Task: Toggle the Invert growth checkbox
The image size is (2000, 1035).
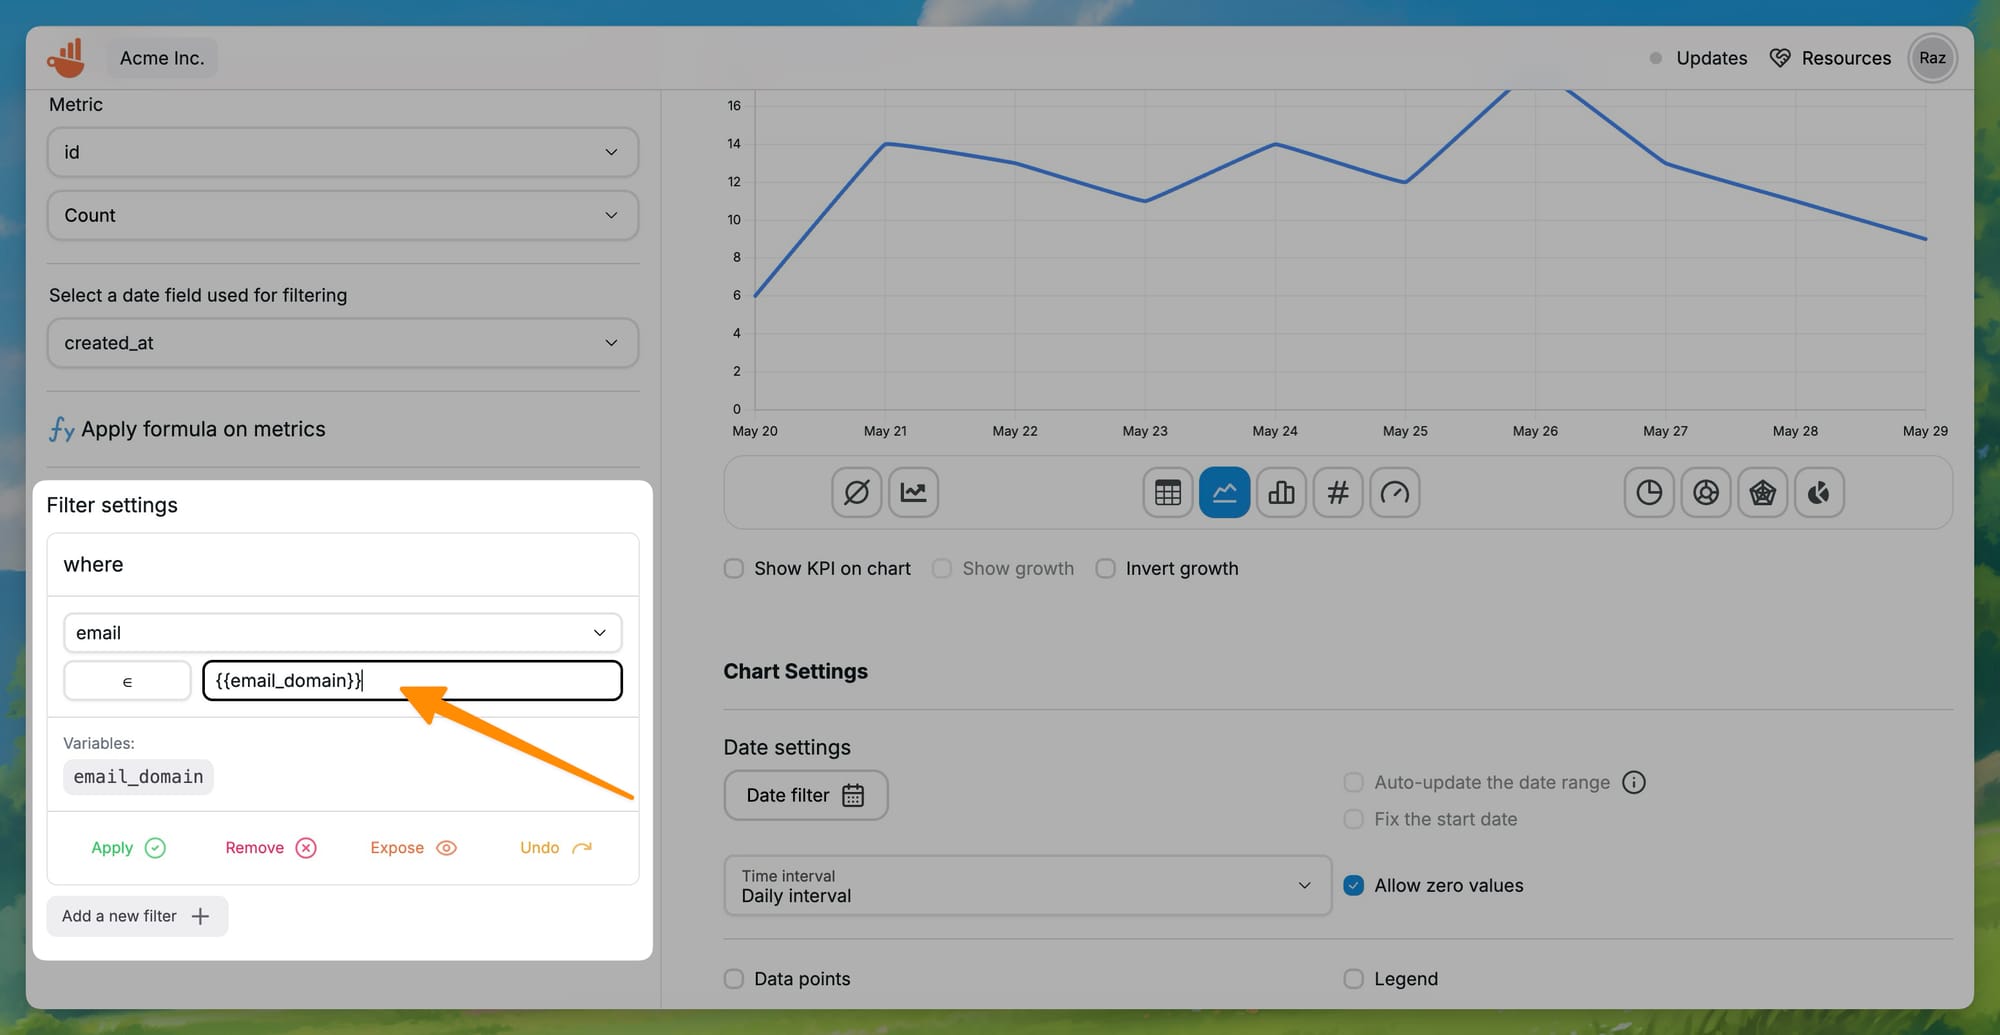Action: point(1105,568)
